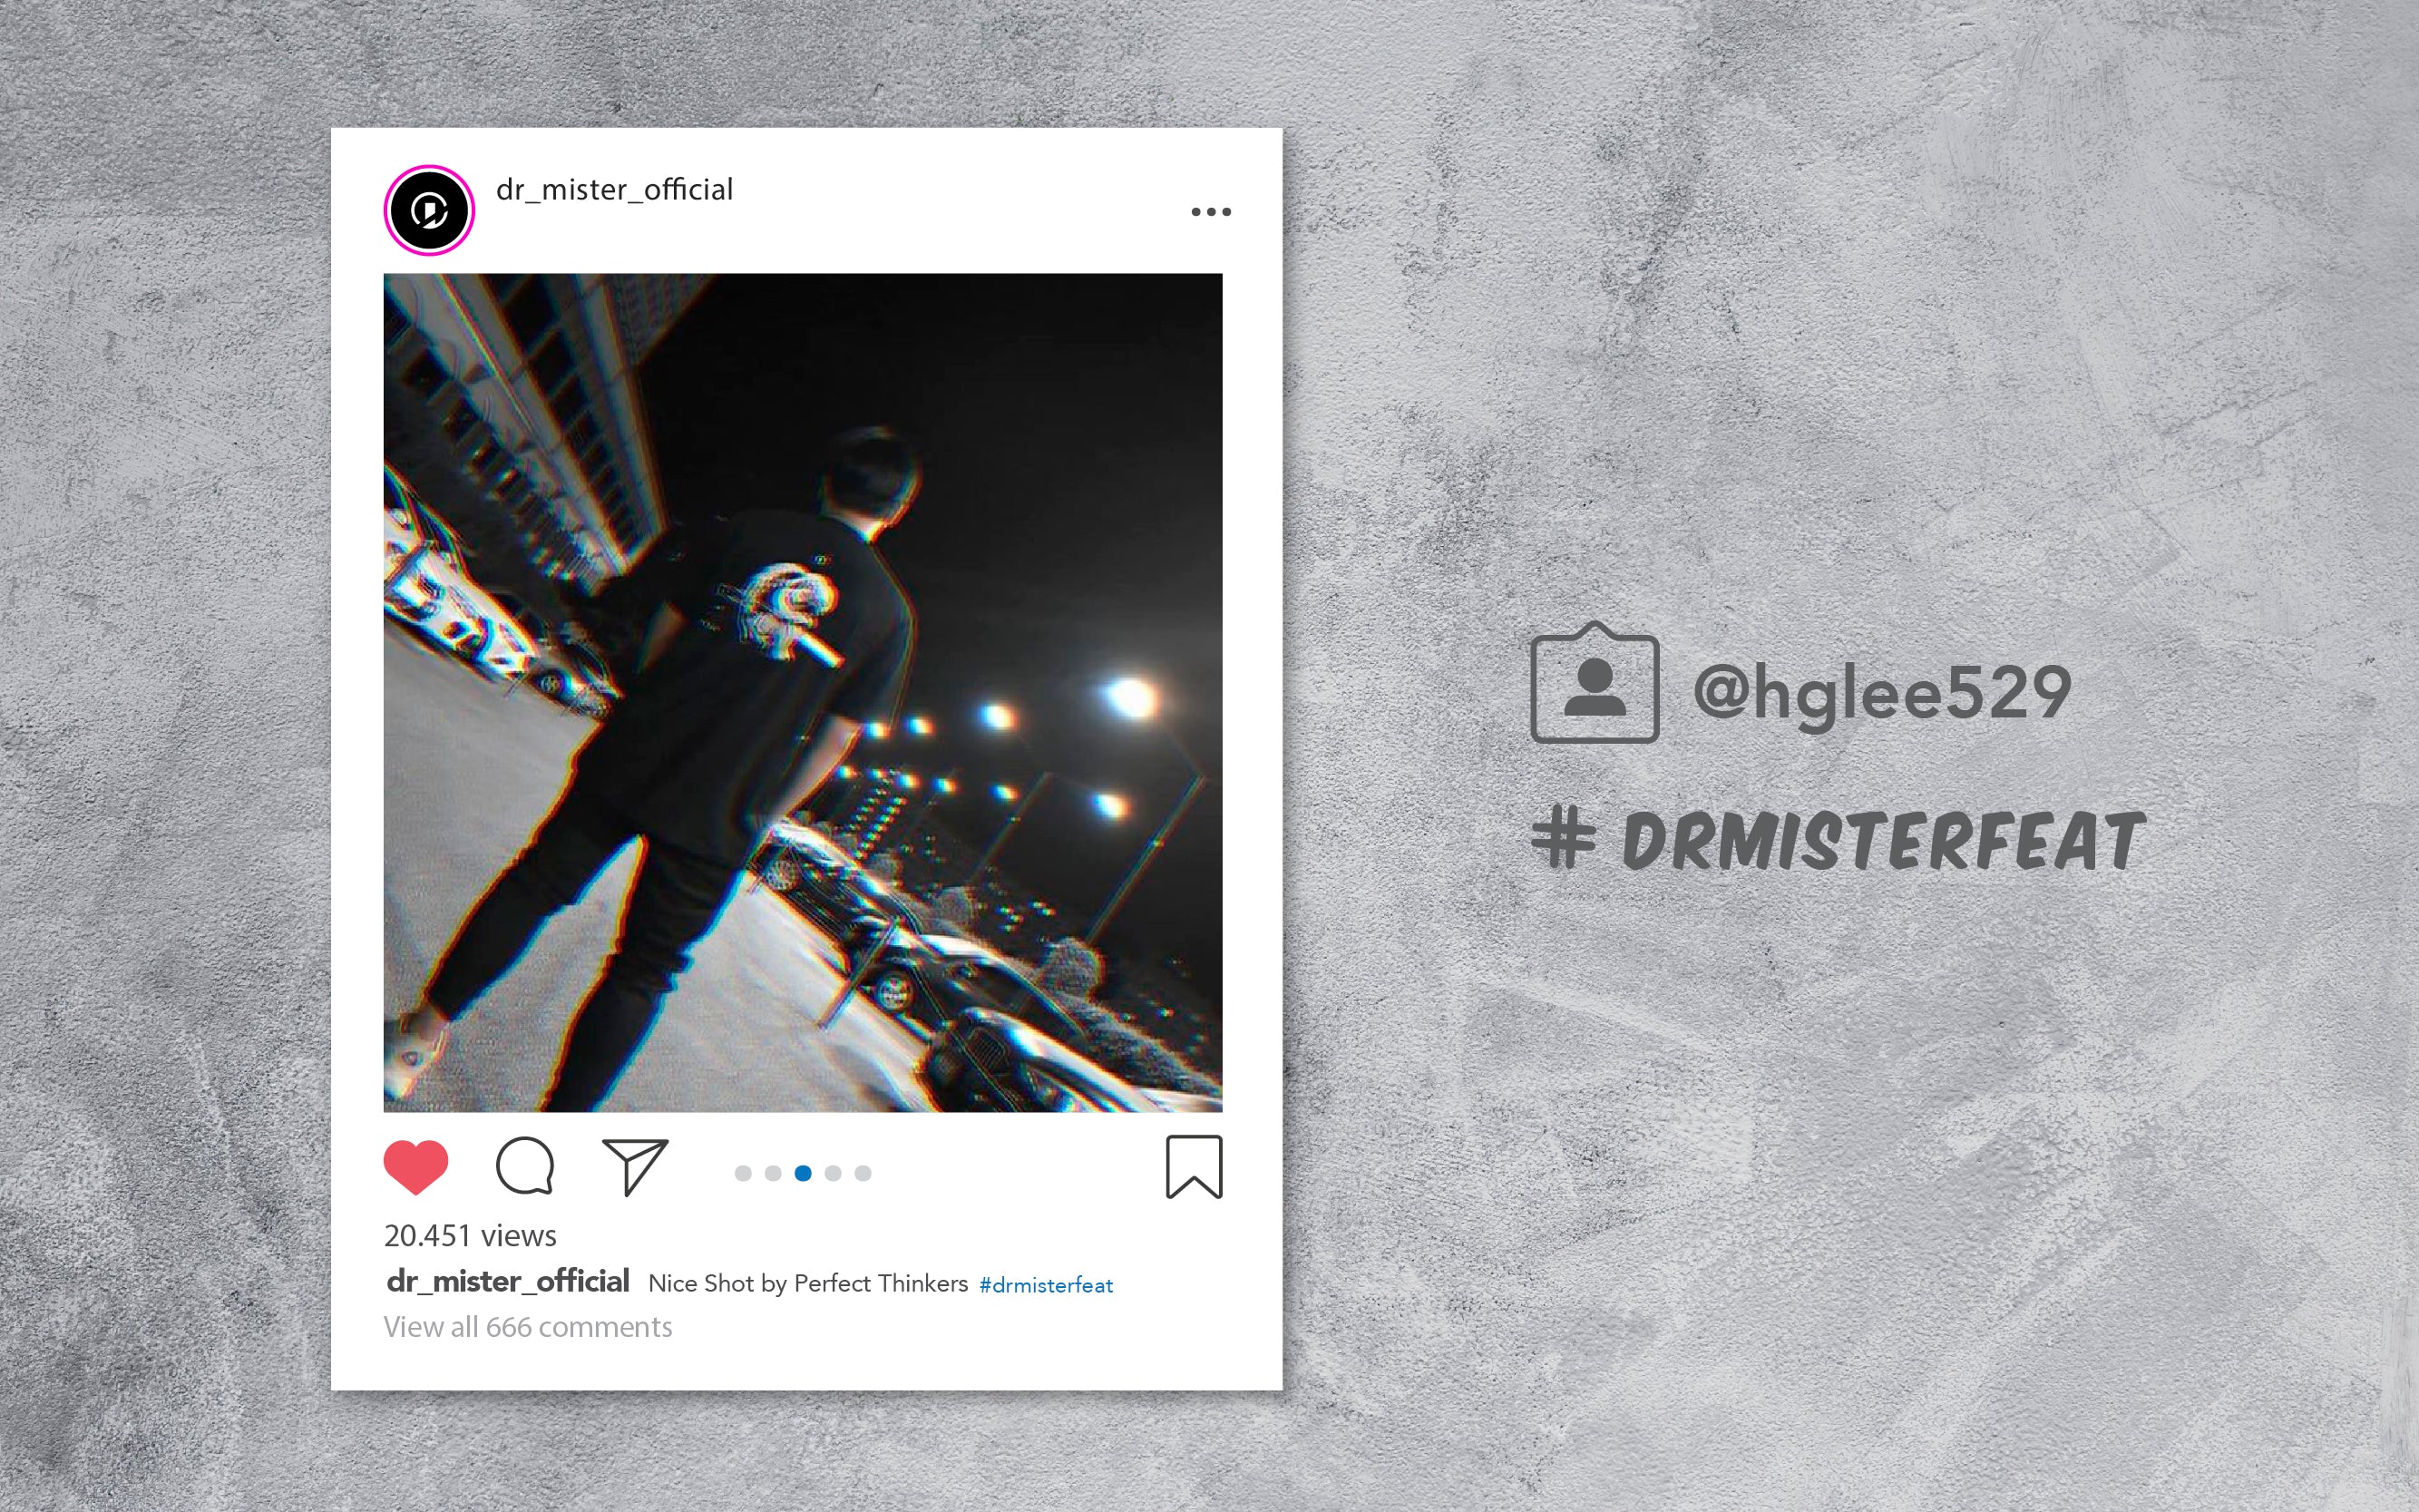Click bold dr_mister_official name in caption
The width and height of the screenshot is (2419, 1512).
point(508,1282)
